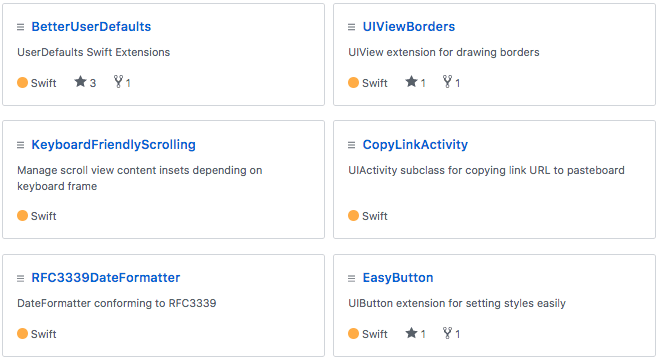The width and height of the screenshot is (658, 360).
Task: Open EasyButton fork count icon
Action: (x=448, y=333)
